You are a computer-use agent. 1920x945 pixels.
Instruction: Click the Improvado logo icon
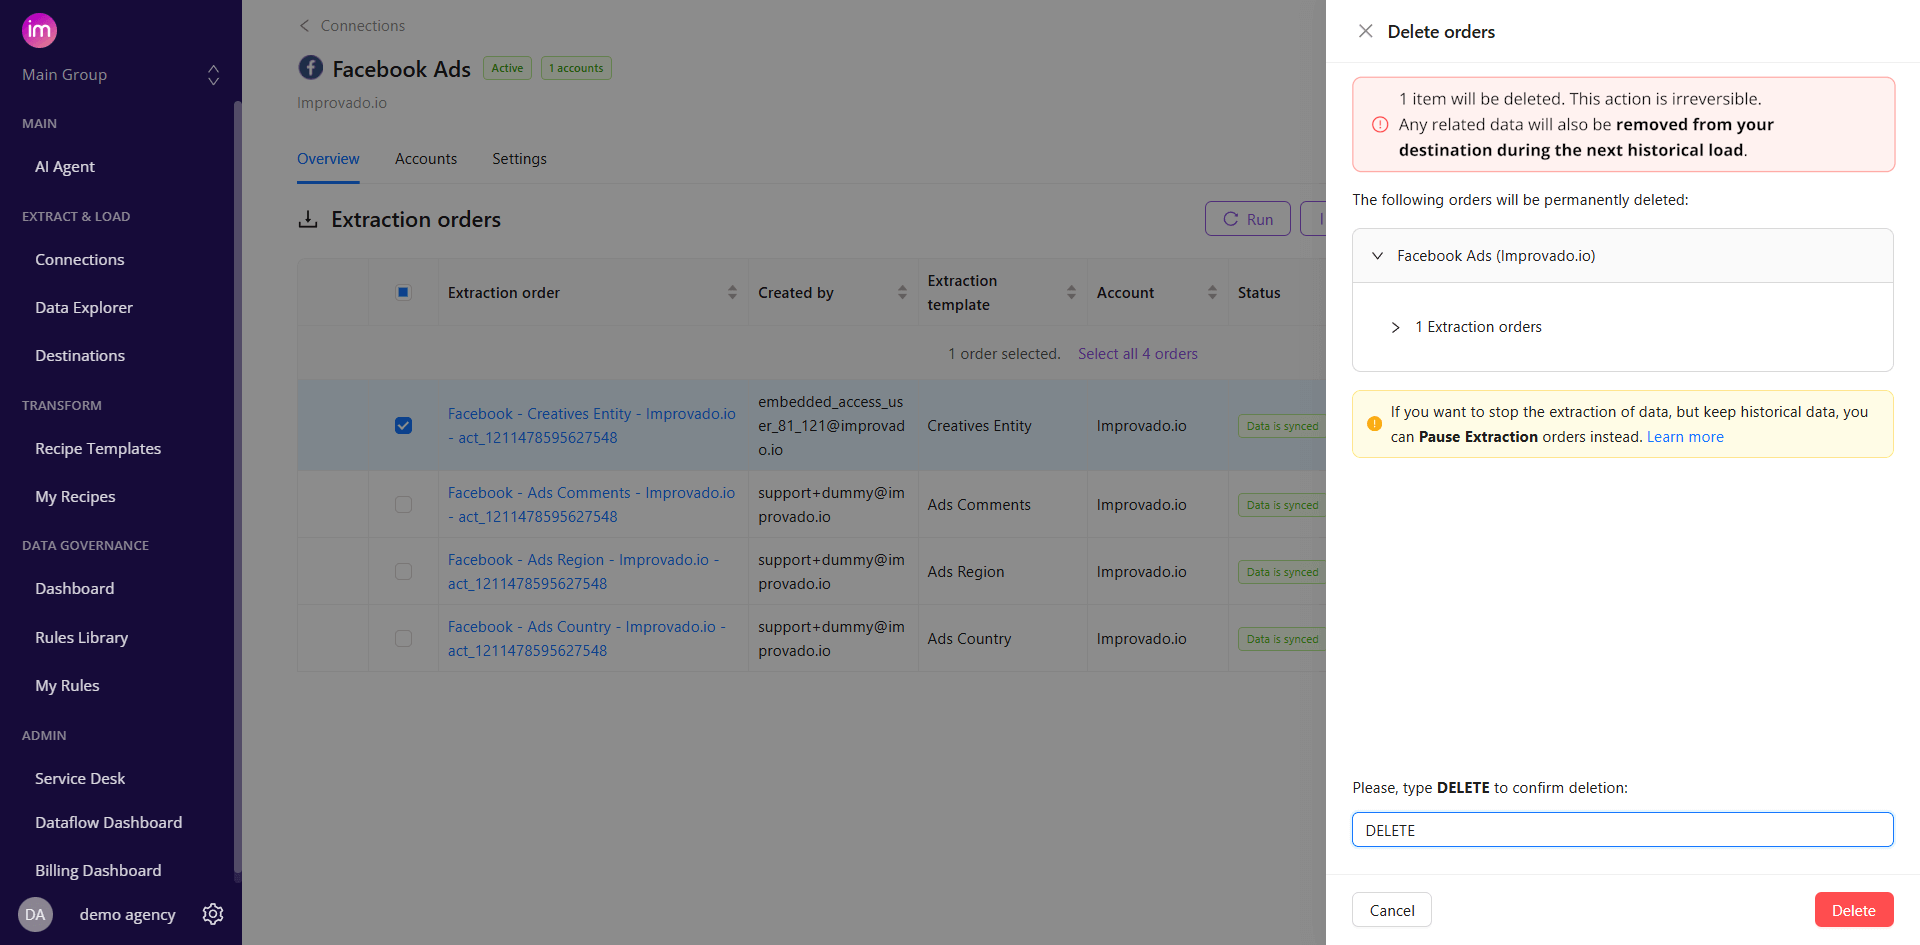pos(39,30)
